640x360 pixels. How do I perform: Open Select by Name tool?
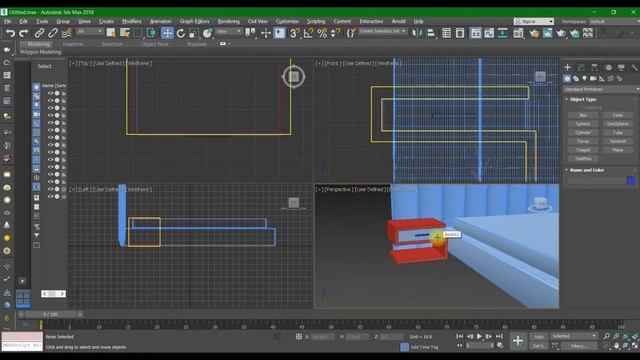point(124,33)
